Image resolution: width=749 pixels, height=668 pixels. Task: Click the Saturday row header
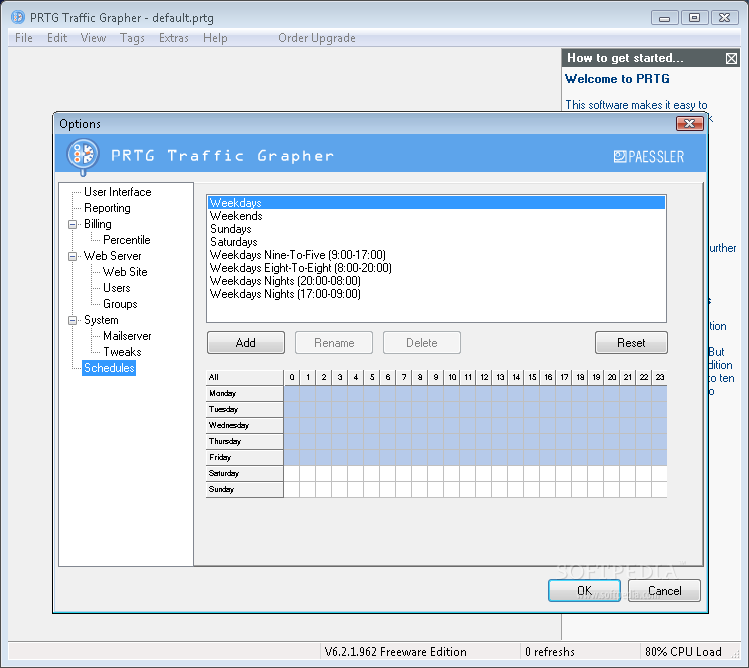pyautogui.click(x=245, y=474)
